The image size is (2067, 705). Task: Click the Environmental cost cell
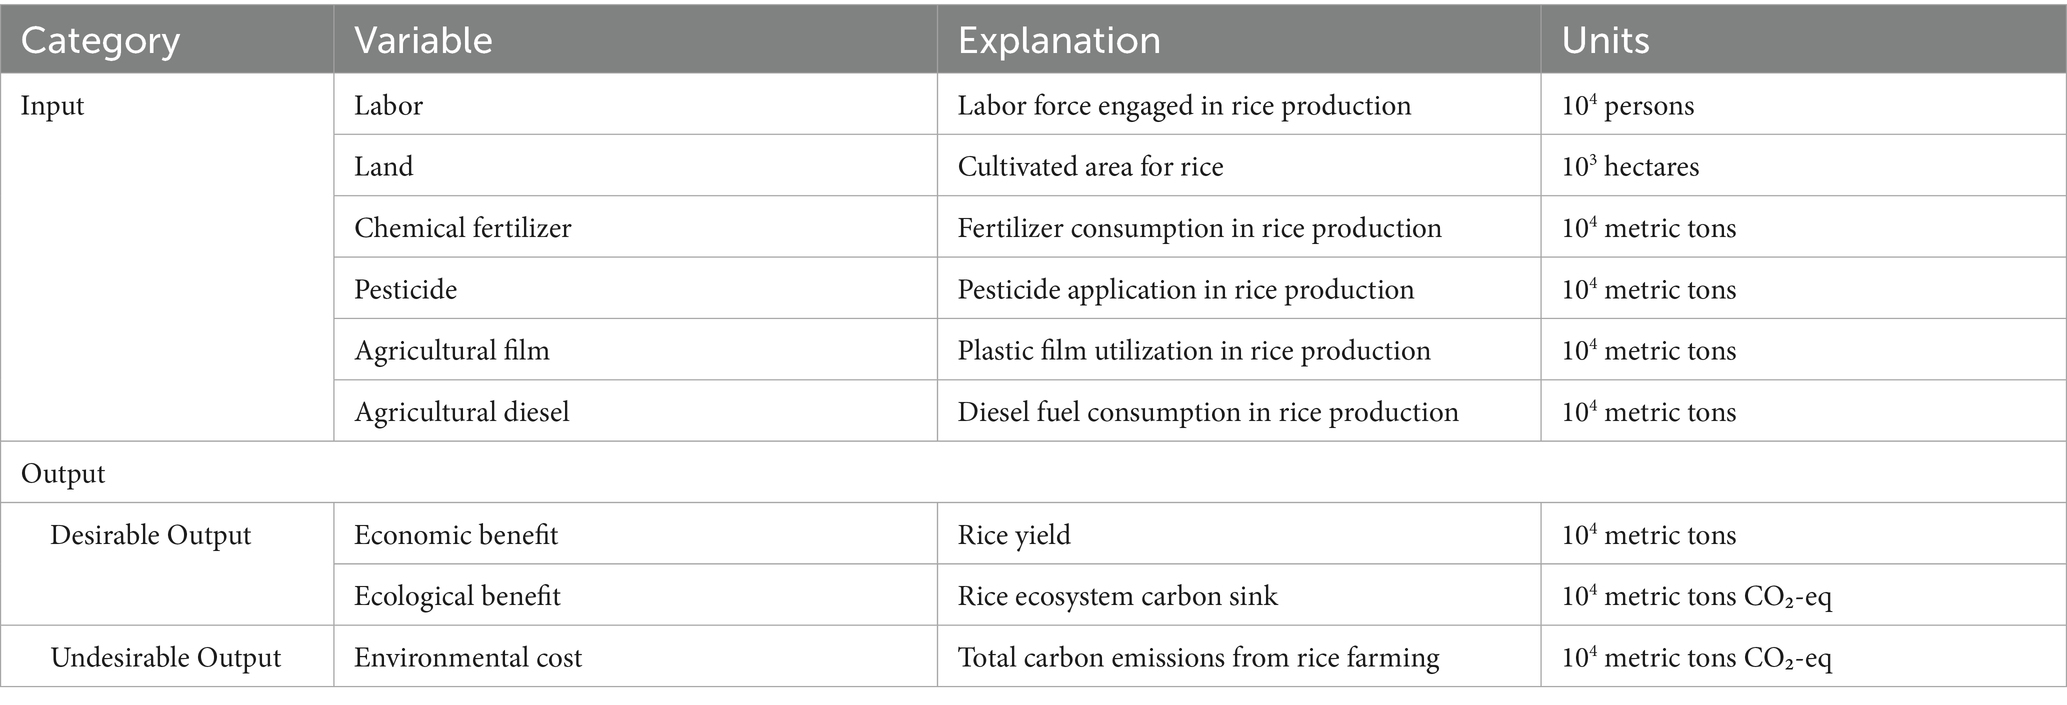tap(468, 657)
